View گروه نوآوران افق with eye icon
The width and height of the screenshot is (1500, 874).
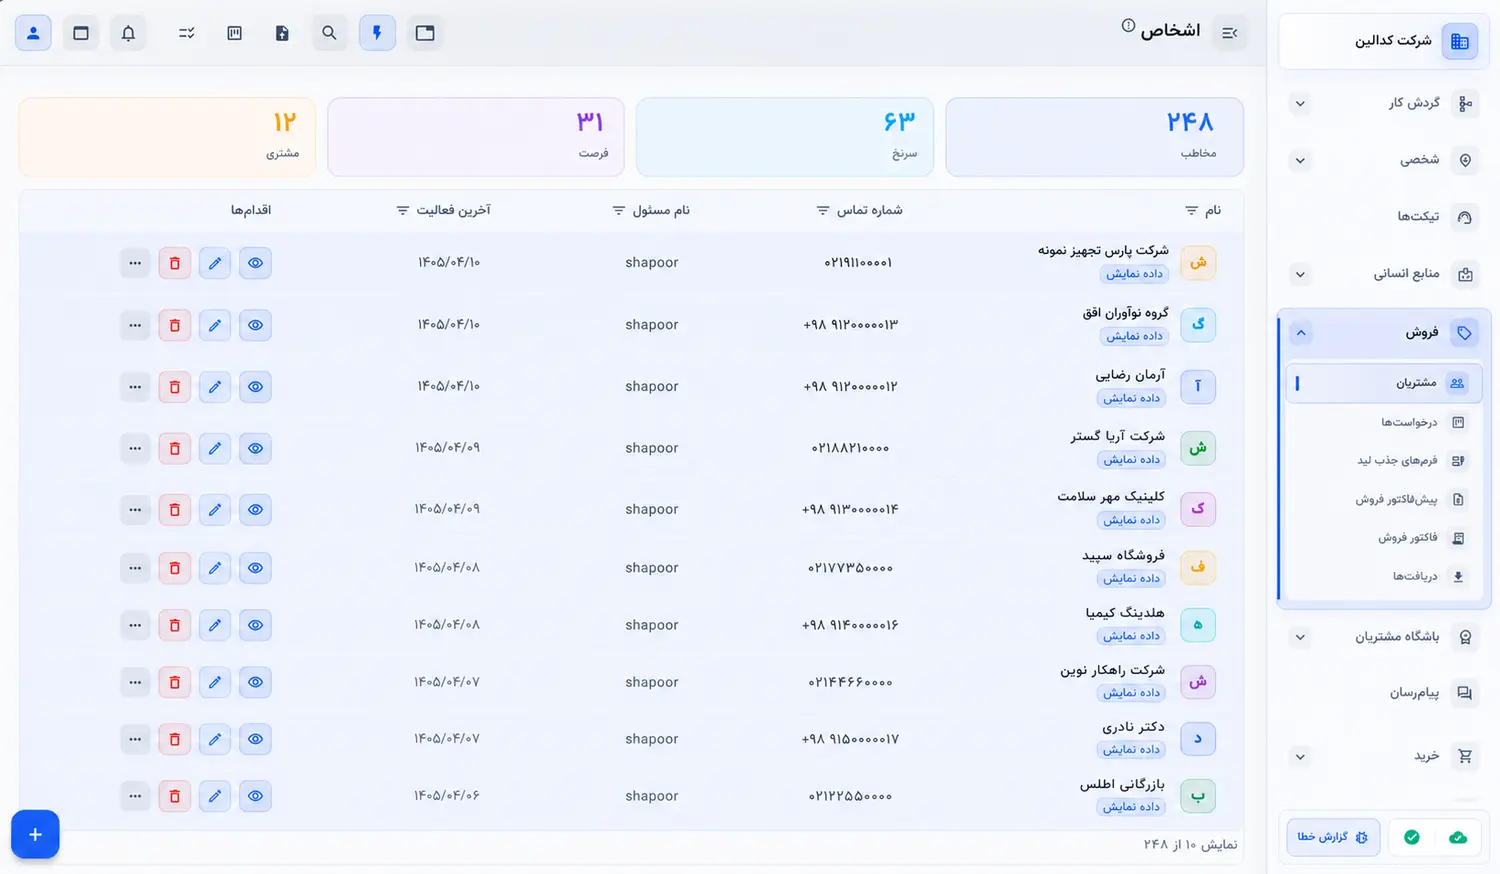tap(256, 325)
